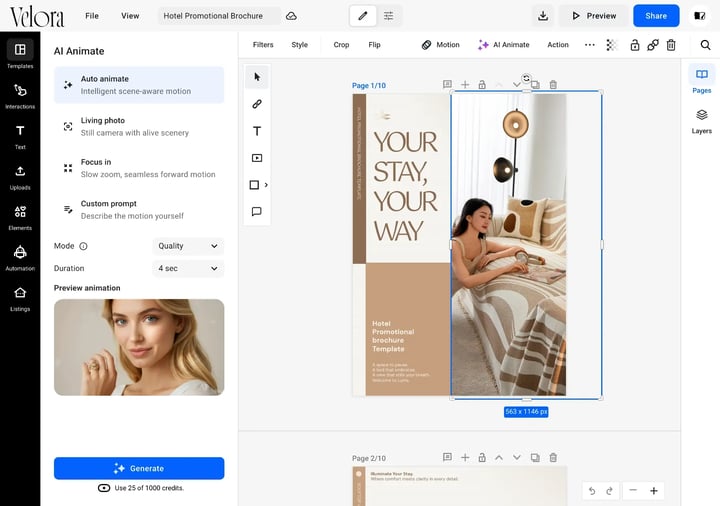Select the pointer selection tool
720x506 pixels.
click(x=257, y=77)
